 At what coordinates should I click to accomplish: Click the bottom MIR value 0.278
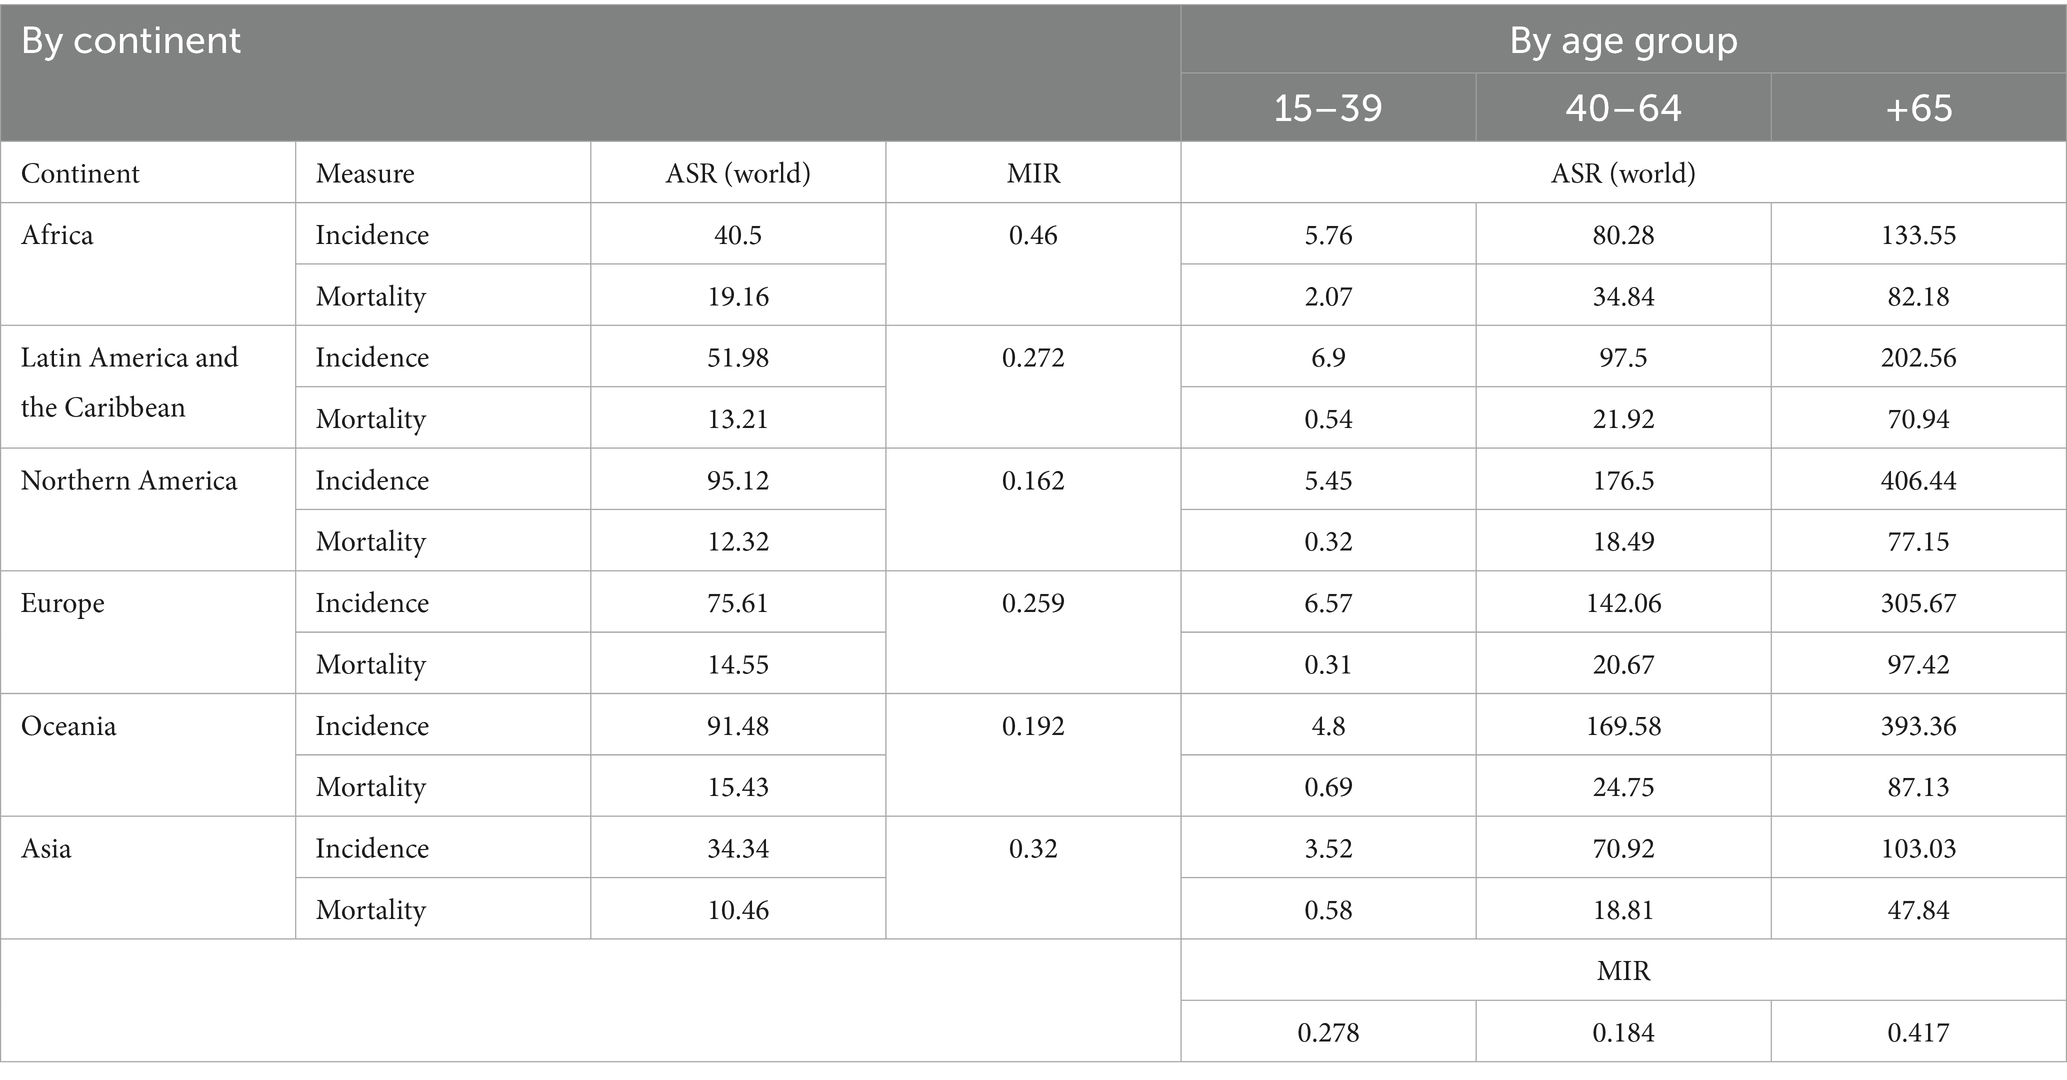(1328, 1032)
